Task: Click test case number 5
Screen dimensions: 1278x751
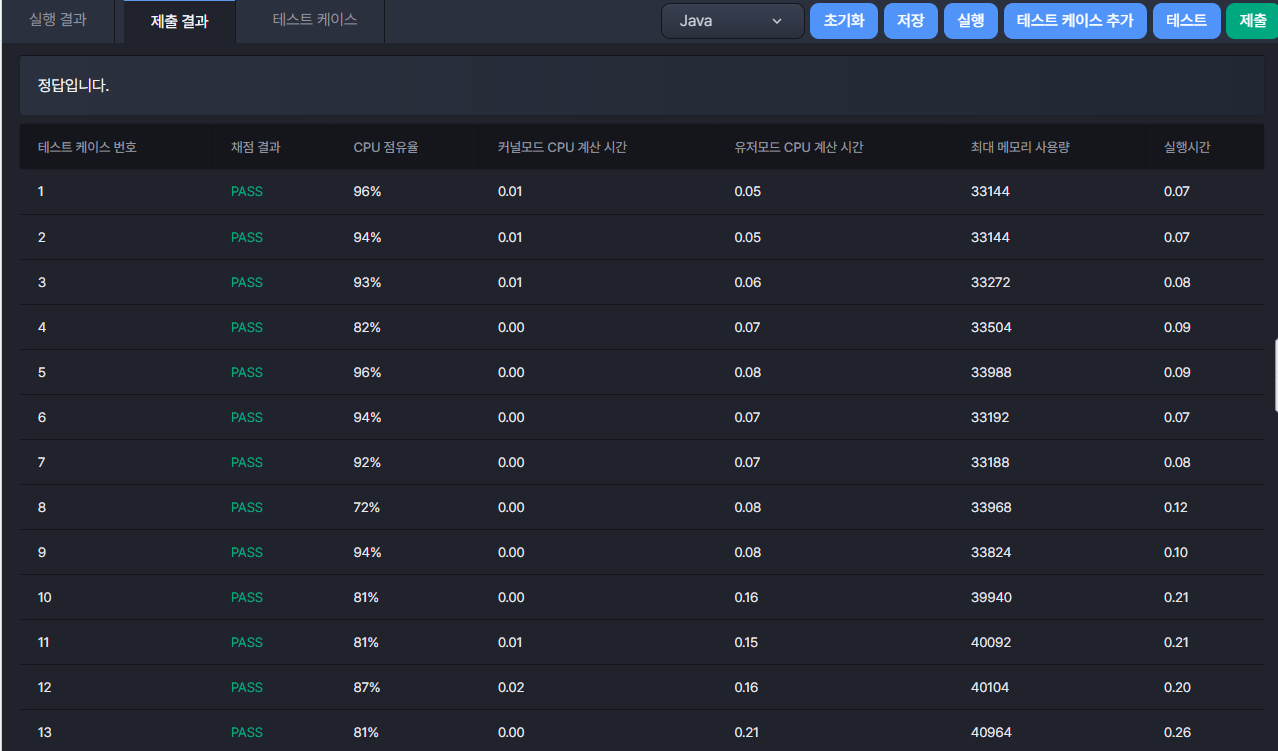Action: pyautogui.click(x=42, y=372)
